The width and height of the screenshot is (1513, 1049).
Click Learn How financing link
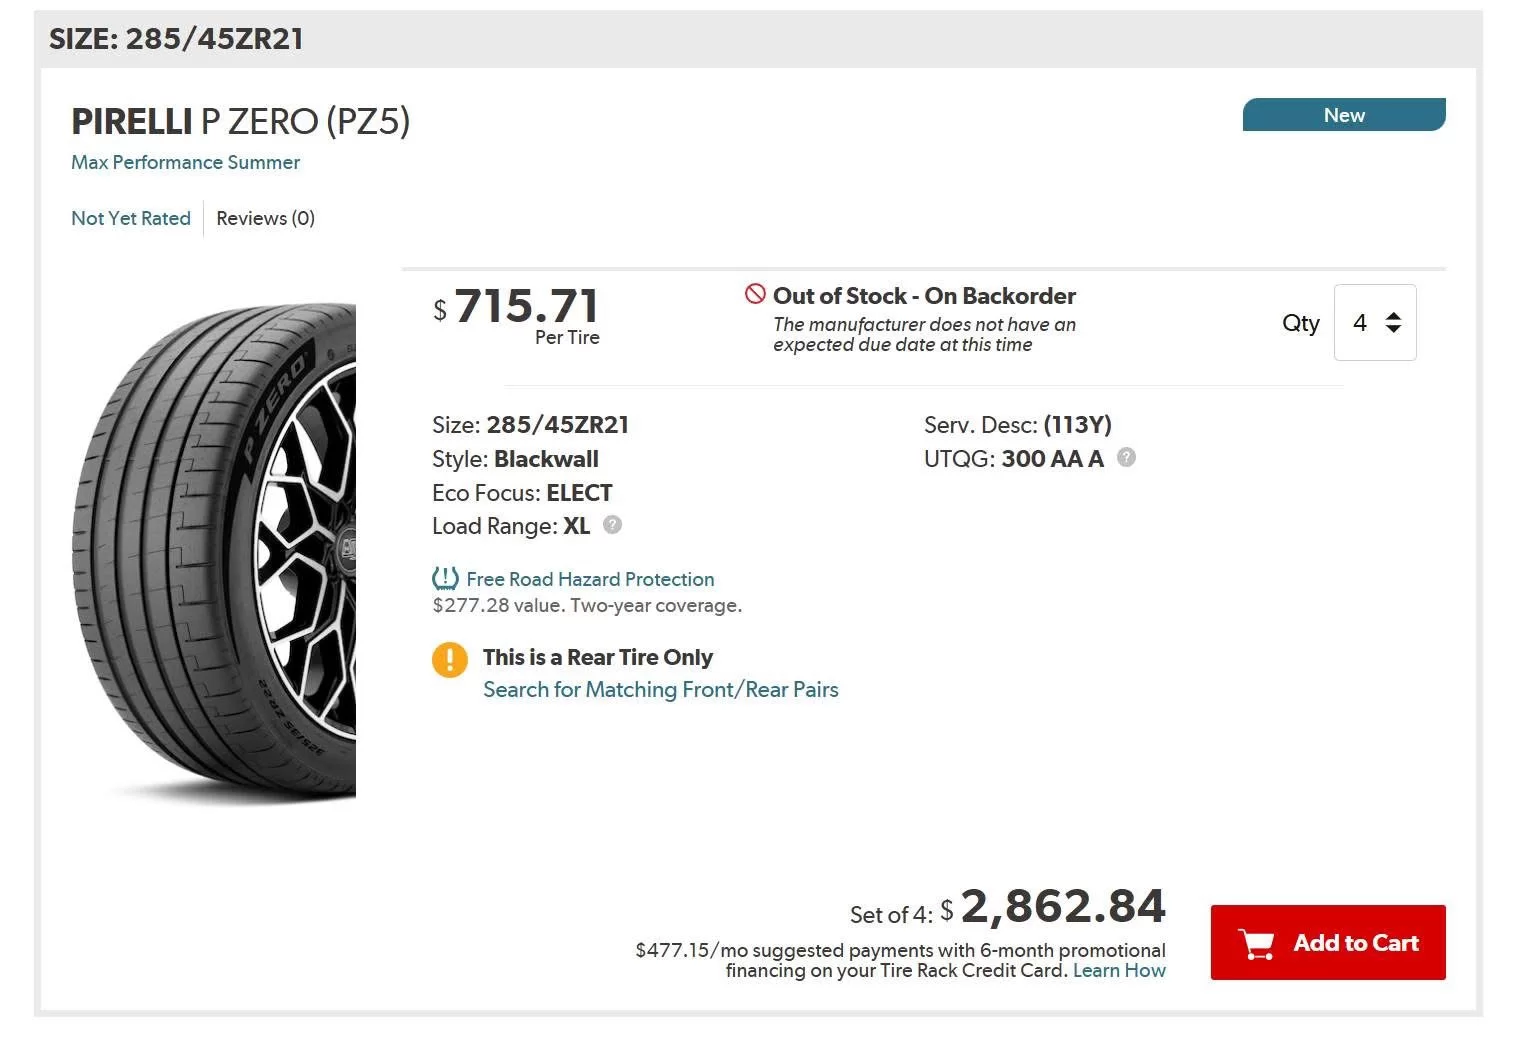click(1119, 970)
